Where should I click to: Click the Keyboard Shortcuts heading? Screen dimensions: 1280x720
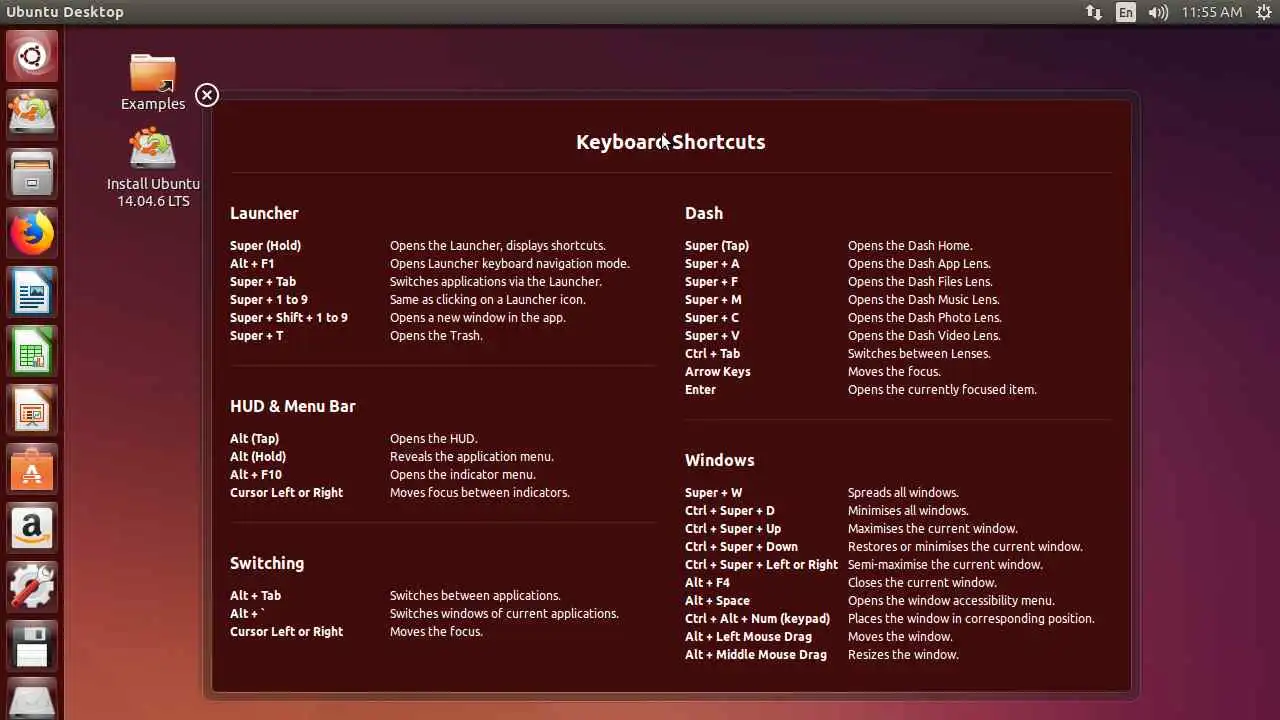point(671,142)
